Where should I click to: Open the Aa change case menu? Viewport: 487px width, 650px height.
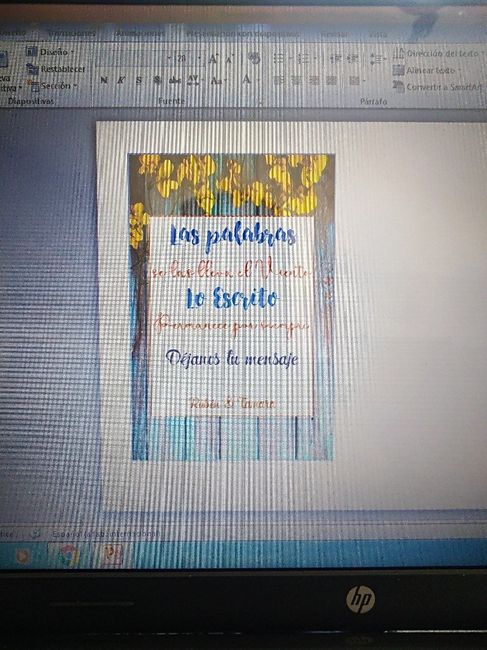click(218, 80)
